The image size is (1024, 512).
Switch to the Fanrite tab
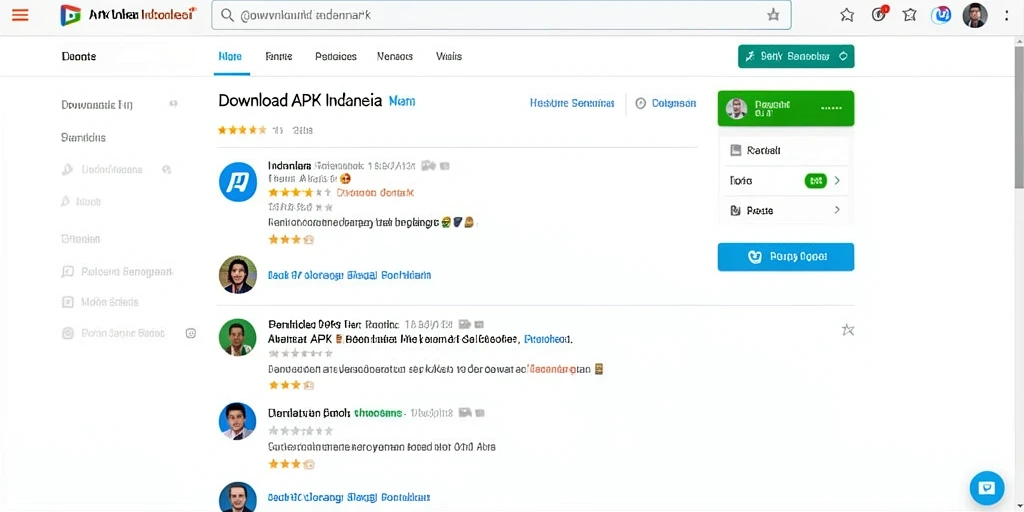pyautogui.click(x=279, y=56)
